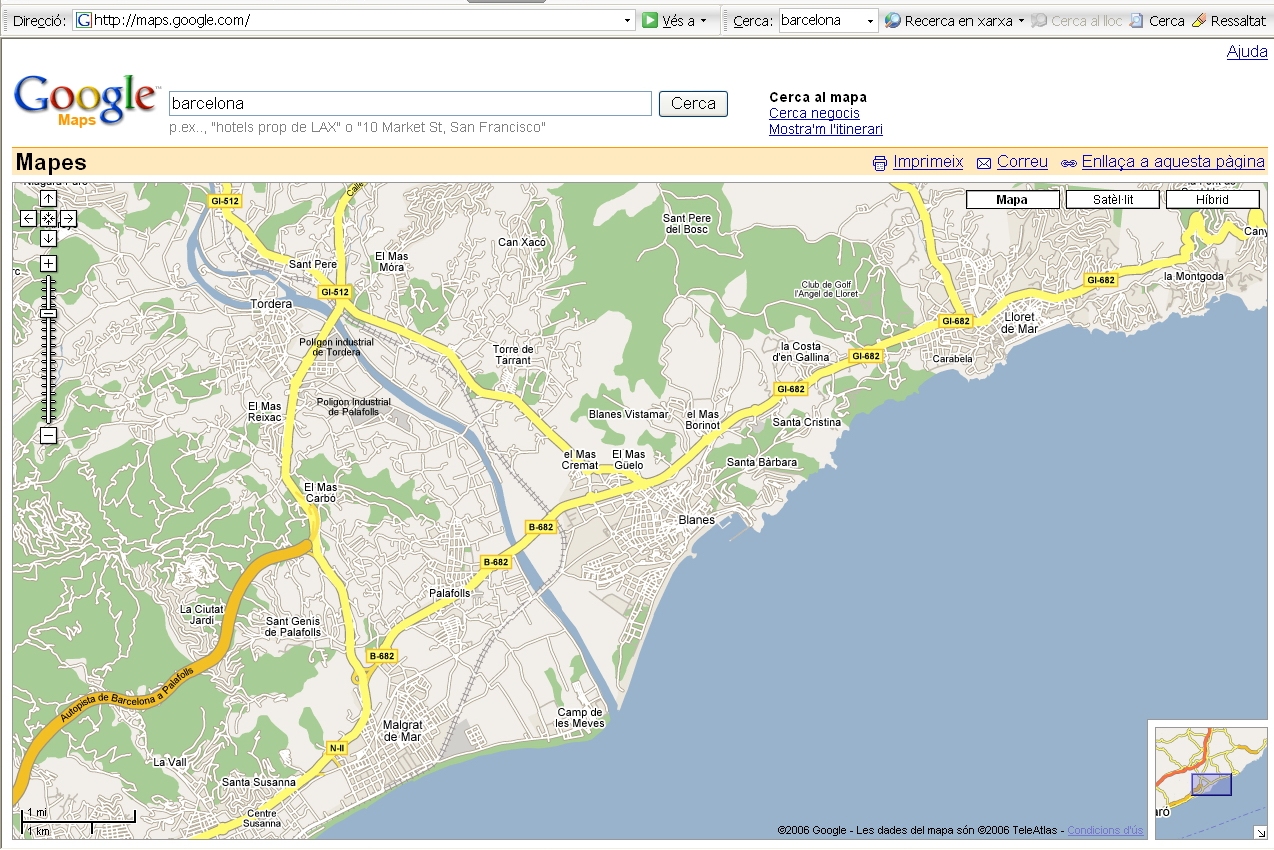Expand the Recerca en xarxa dropdown arrow
Screen dimensions: 1274x850
click(x=1021, y=21)
